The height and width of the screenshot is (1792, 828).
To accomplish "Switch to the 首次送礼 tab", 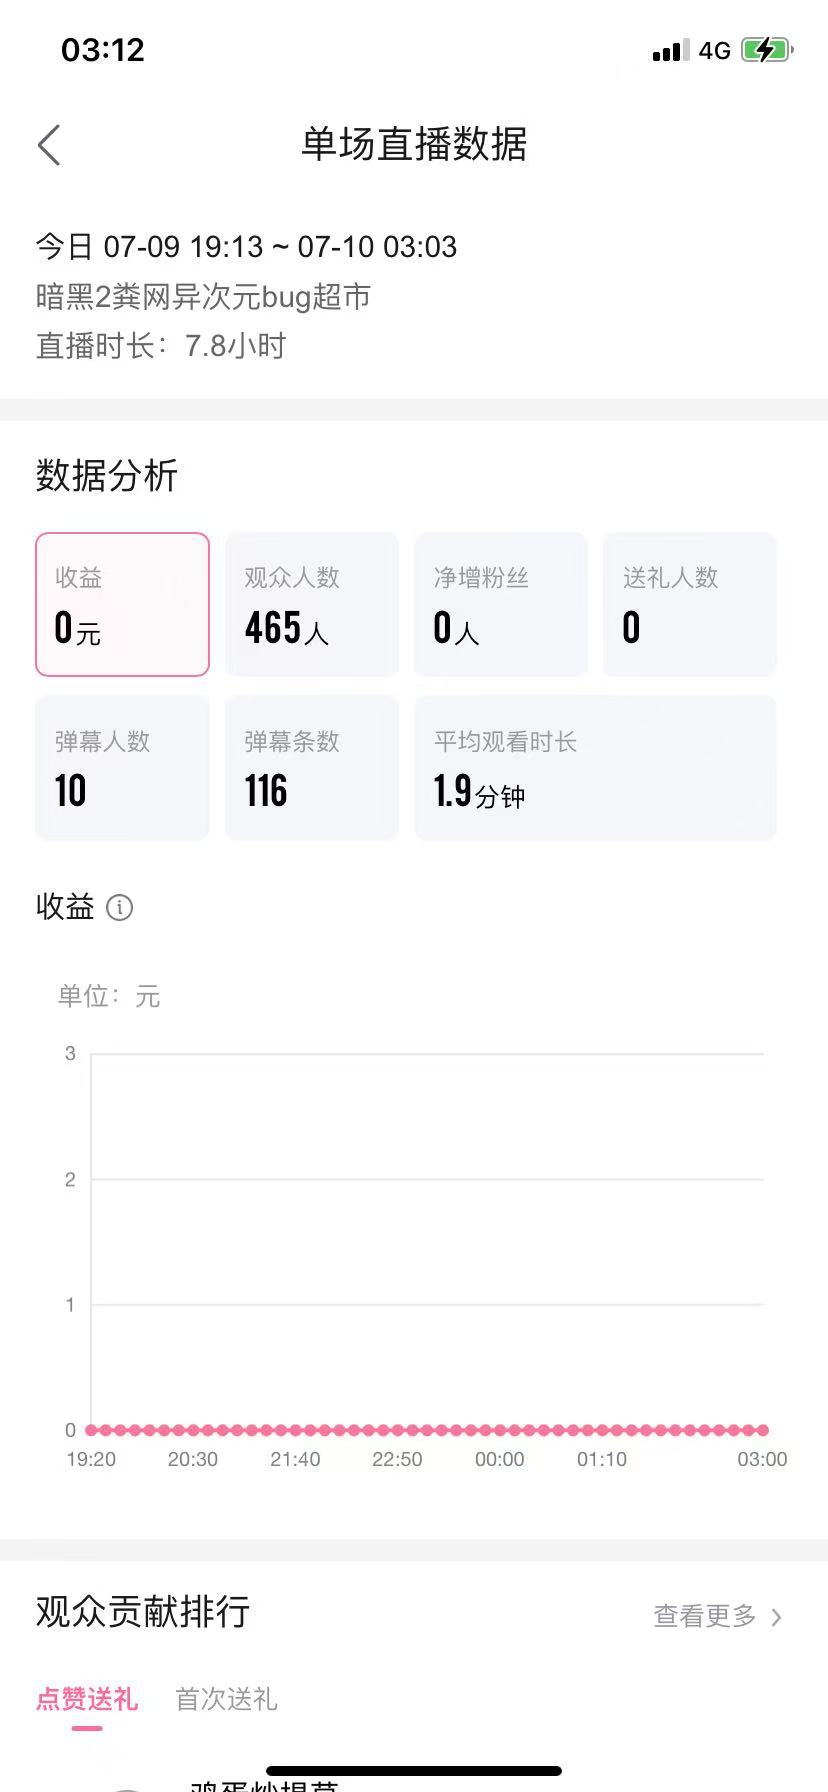I will [227, 1699].
